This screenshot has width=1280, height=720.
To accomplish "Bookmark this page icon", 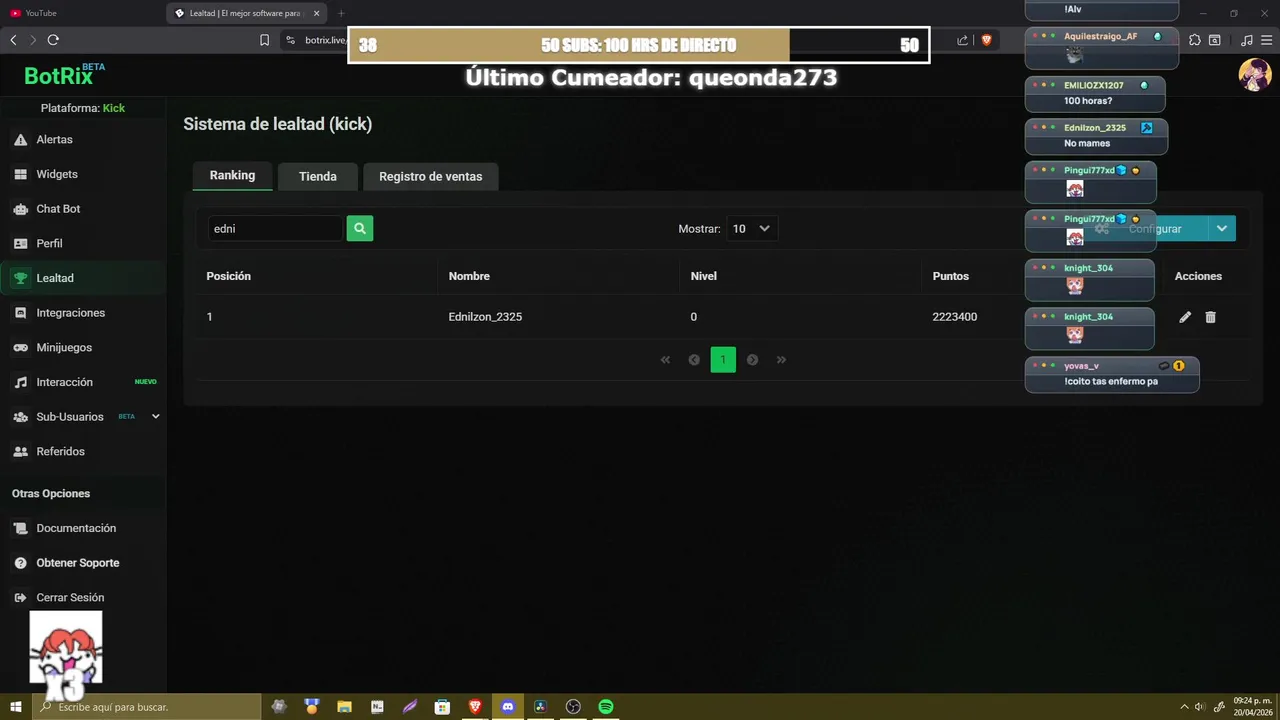I will pyautogui.click(x=264, y=40).
